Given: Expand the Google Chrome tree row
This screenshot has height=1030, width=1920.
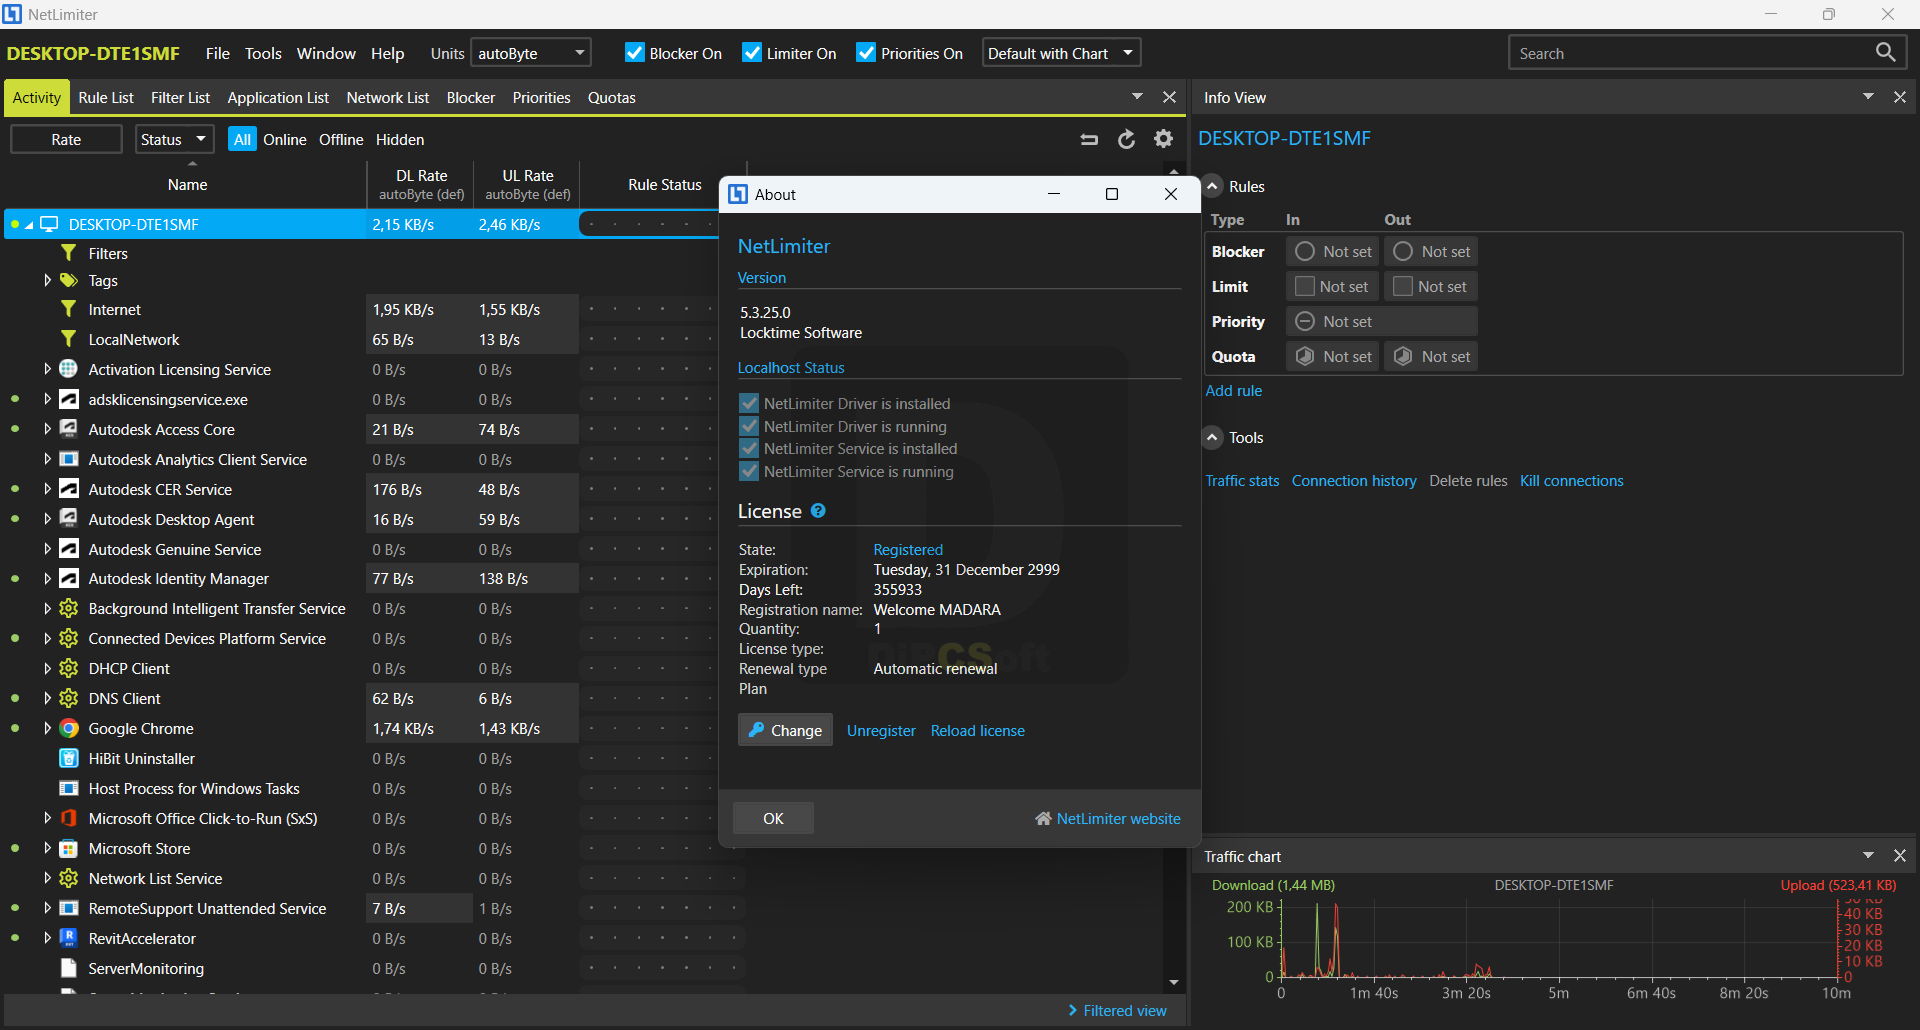Looking at the screenshot, I should pos(47,728).
